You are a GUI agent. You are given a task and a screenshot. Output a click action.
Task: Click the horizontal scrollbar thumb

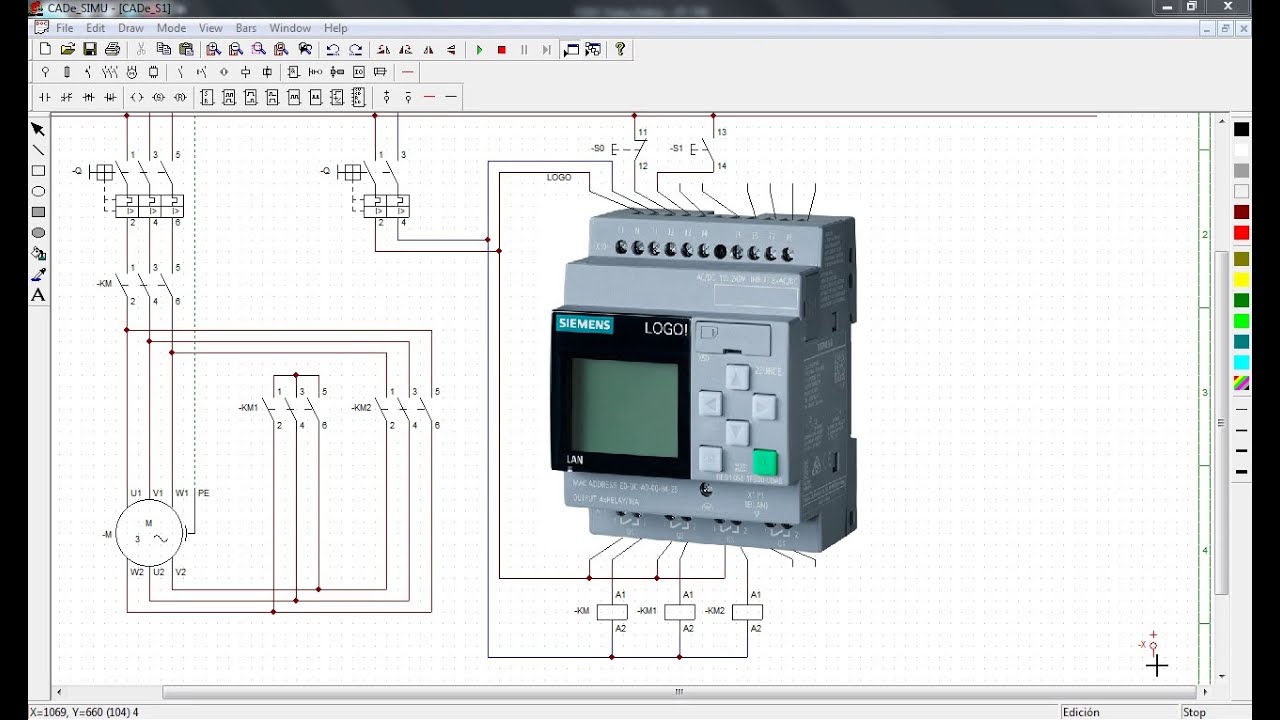679,692
